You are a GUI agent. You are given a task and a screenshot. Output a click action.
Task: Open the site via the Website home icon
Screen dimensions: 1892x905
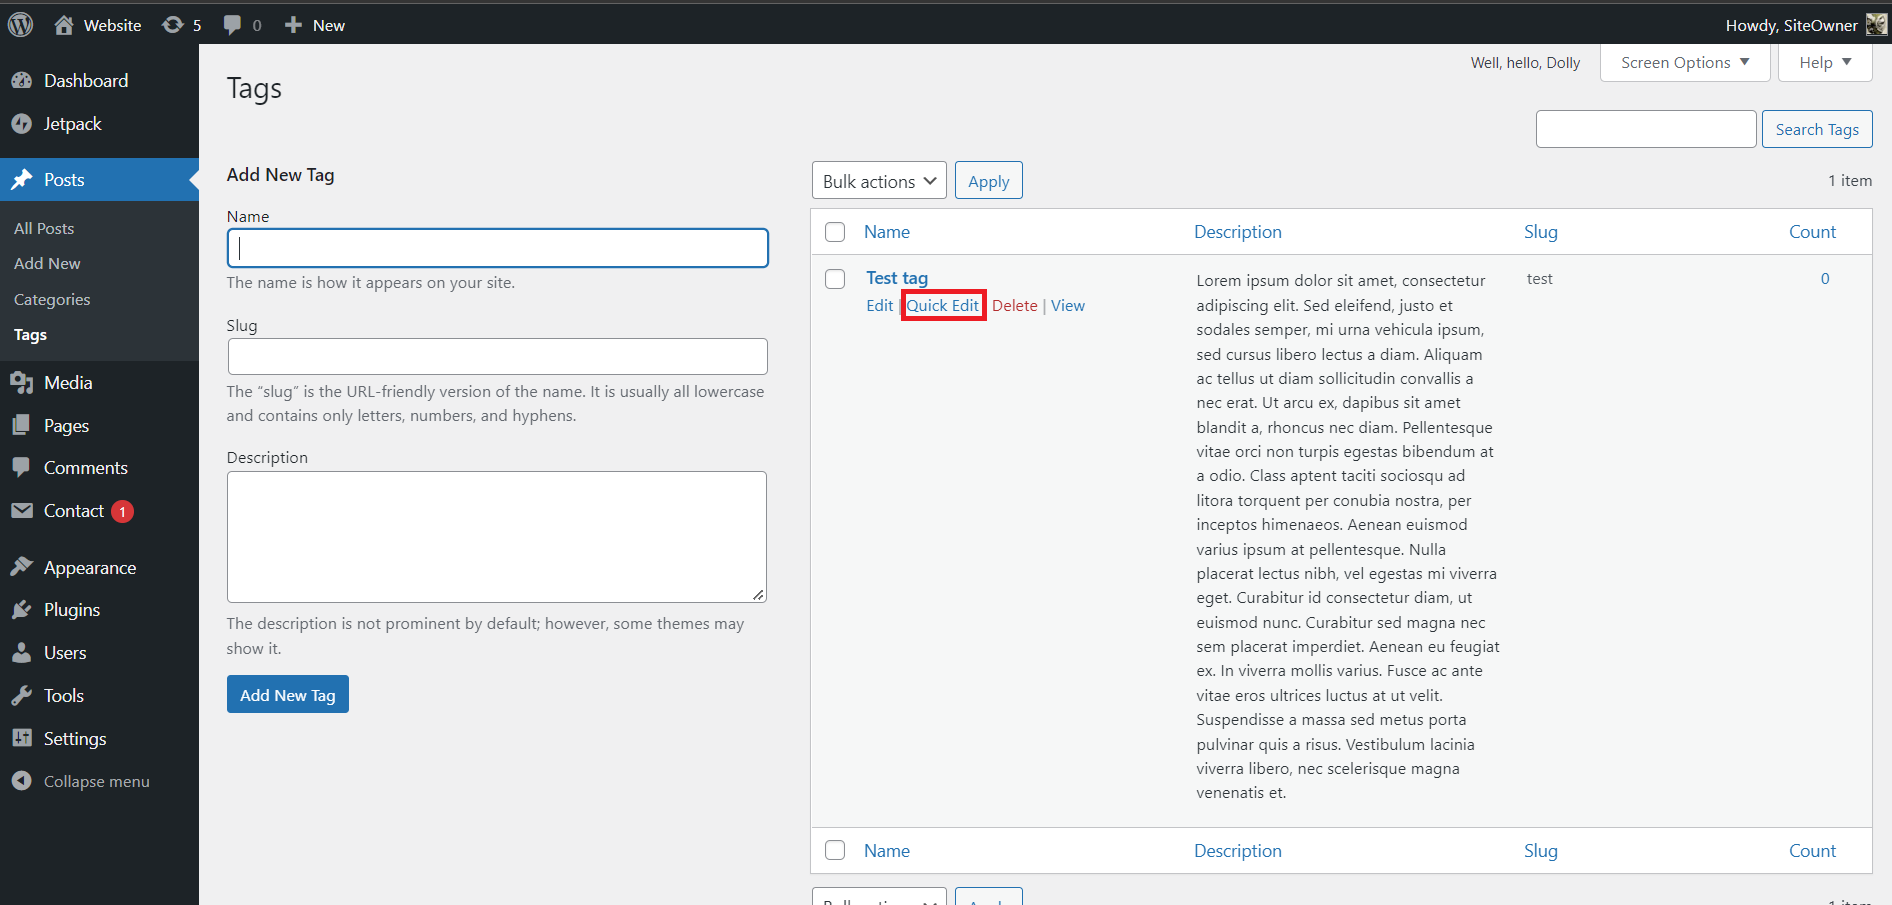(64, 24)
